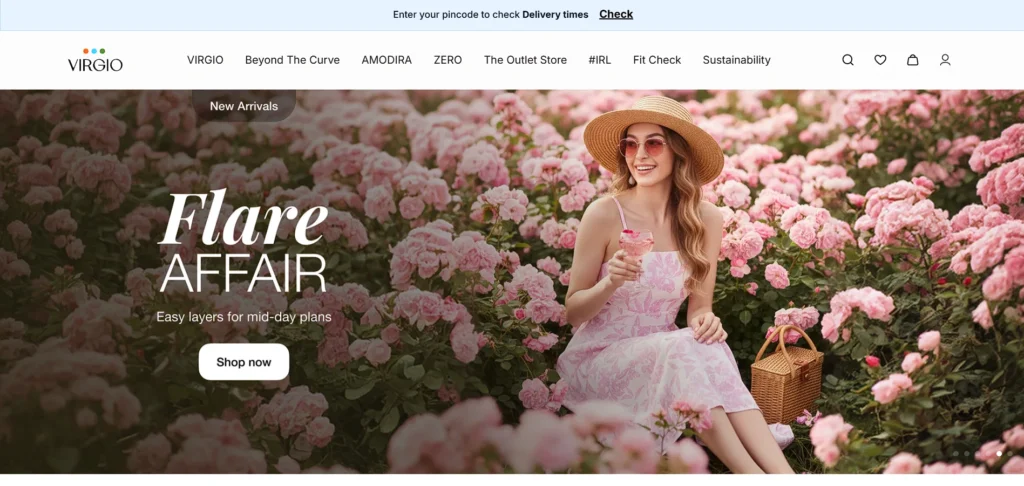Click the user account profile icon
Screen dimensions: 1024x486
945,60
